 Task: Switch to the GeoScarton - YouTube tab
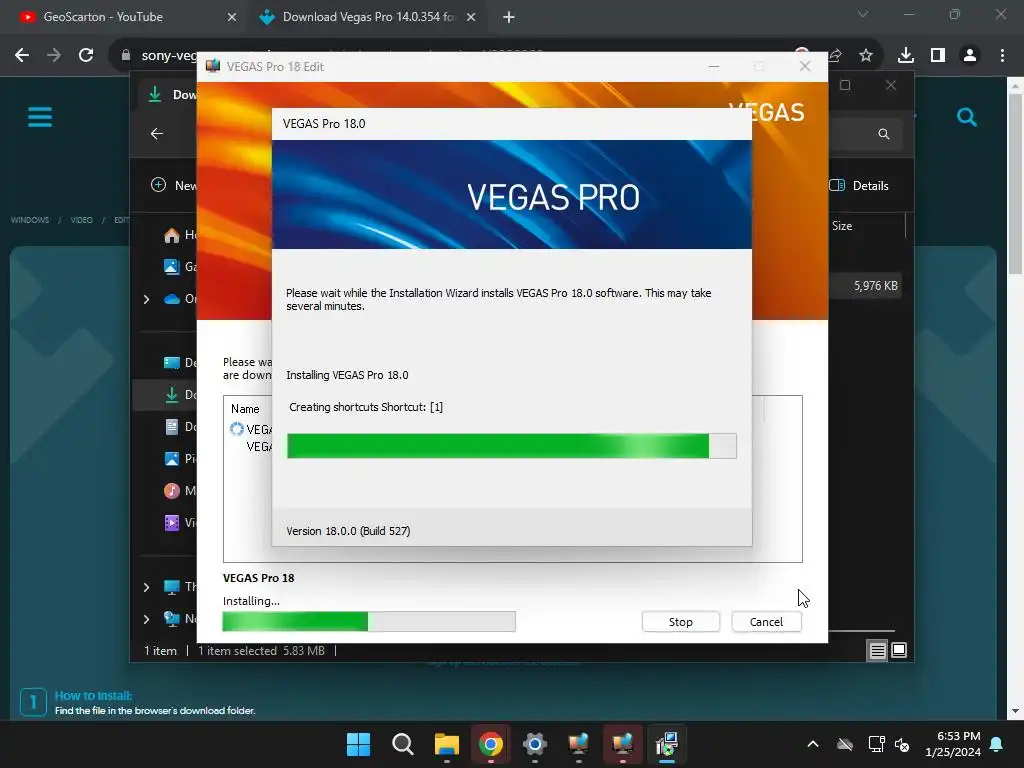[103, 17]
